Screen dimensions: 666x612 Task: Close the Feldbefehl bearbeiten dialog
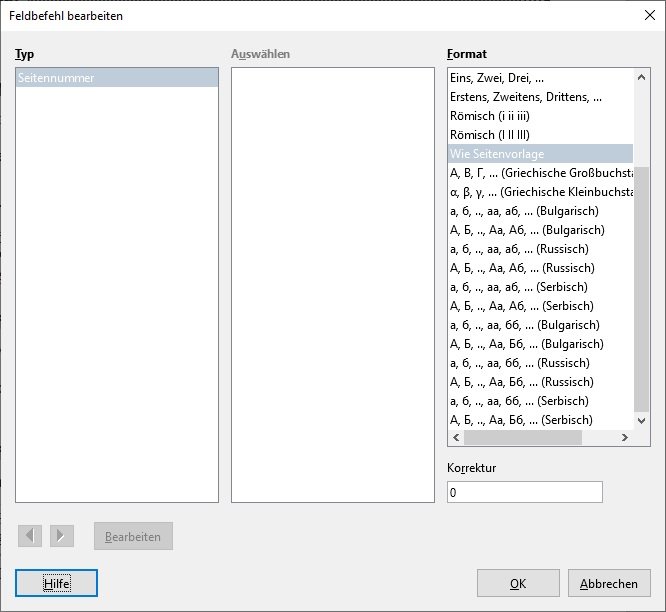[645, 15]
